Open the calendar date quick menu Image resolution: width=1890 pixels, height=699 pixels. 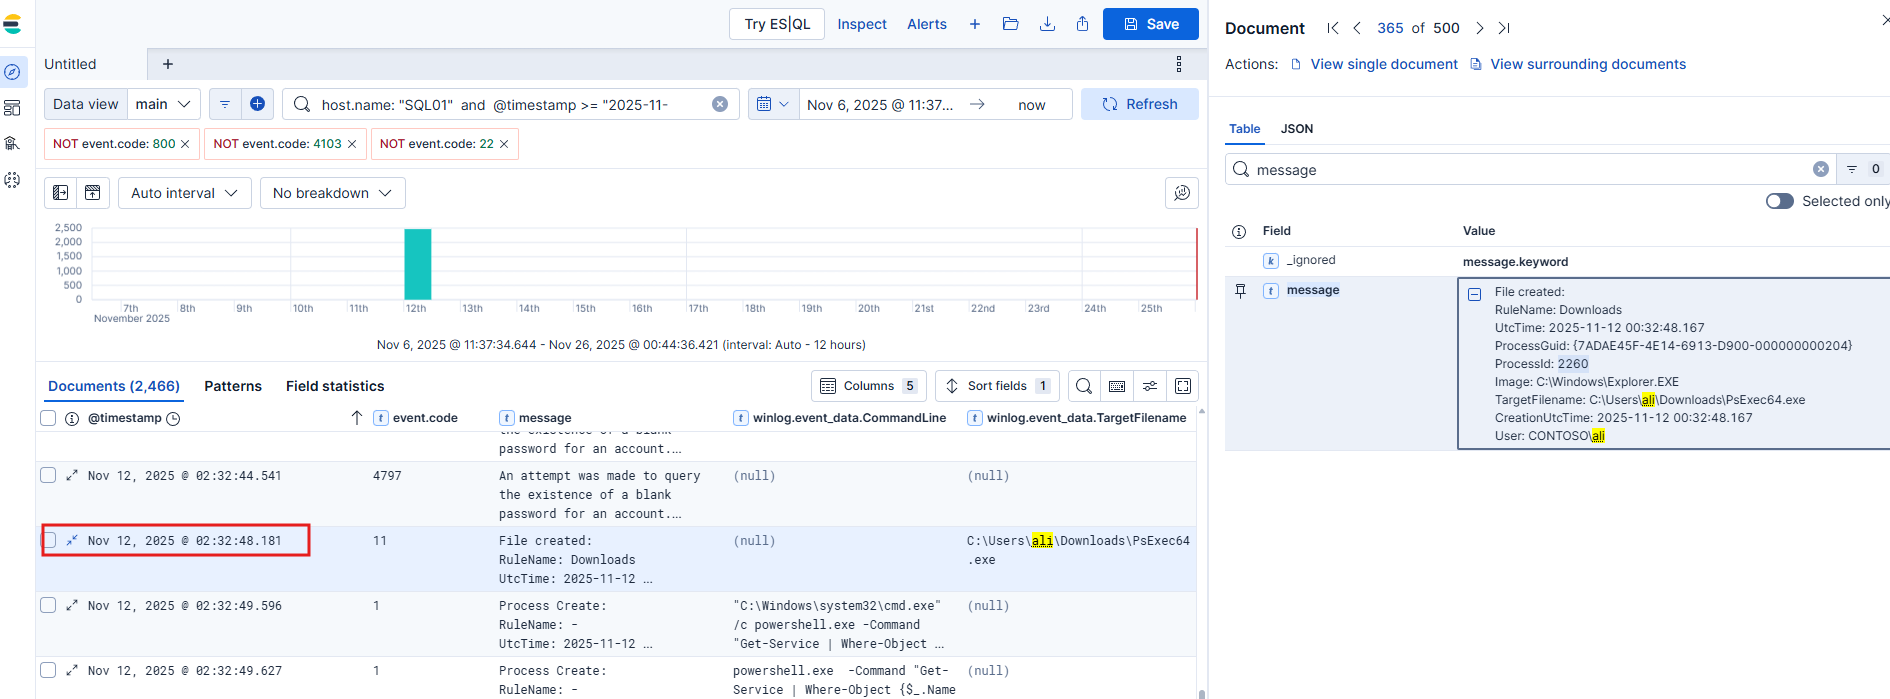point(773,104)
